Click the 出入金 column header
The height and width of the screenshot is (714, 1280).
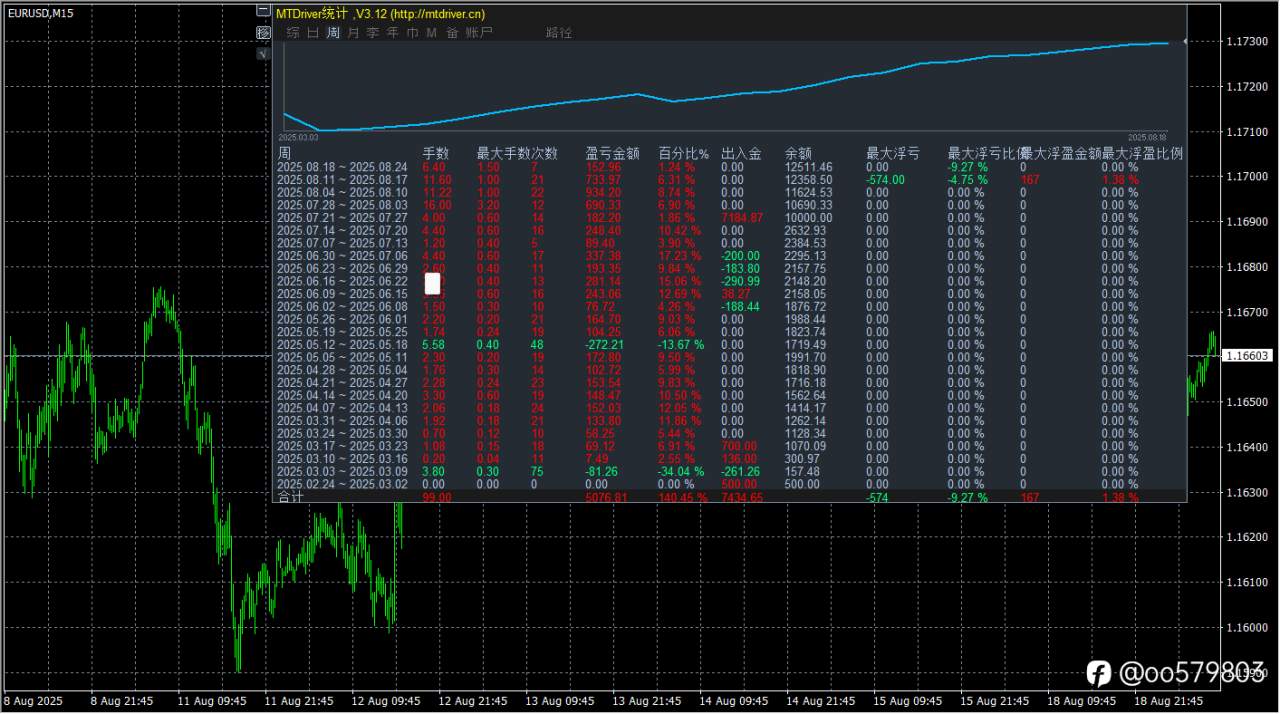pyautogui.click(x=741, y=154)
